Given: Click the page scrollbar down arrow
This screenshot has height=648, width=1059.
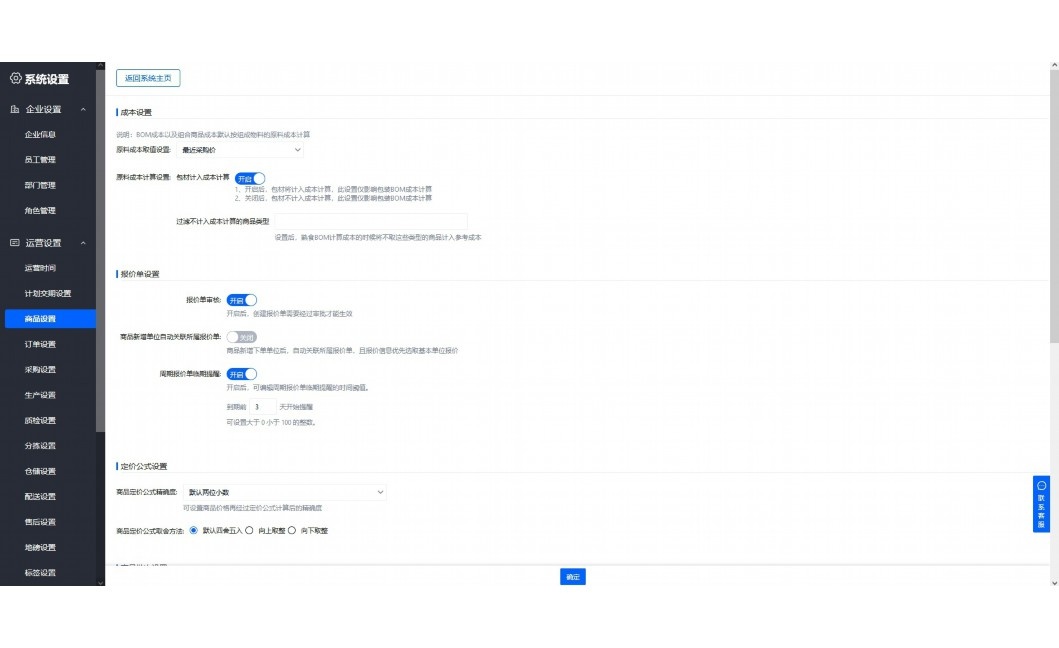Looking at the screenshot, I should 1054,582.
